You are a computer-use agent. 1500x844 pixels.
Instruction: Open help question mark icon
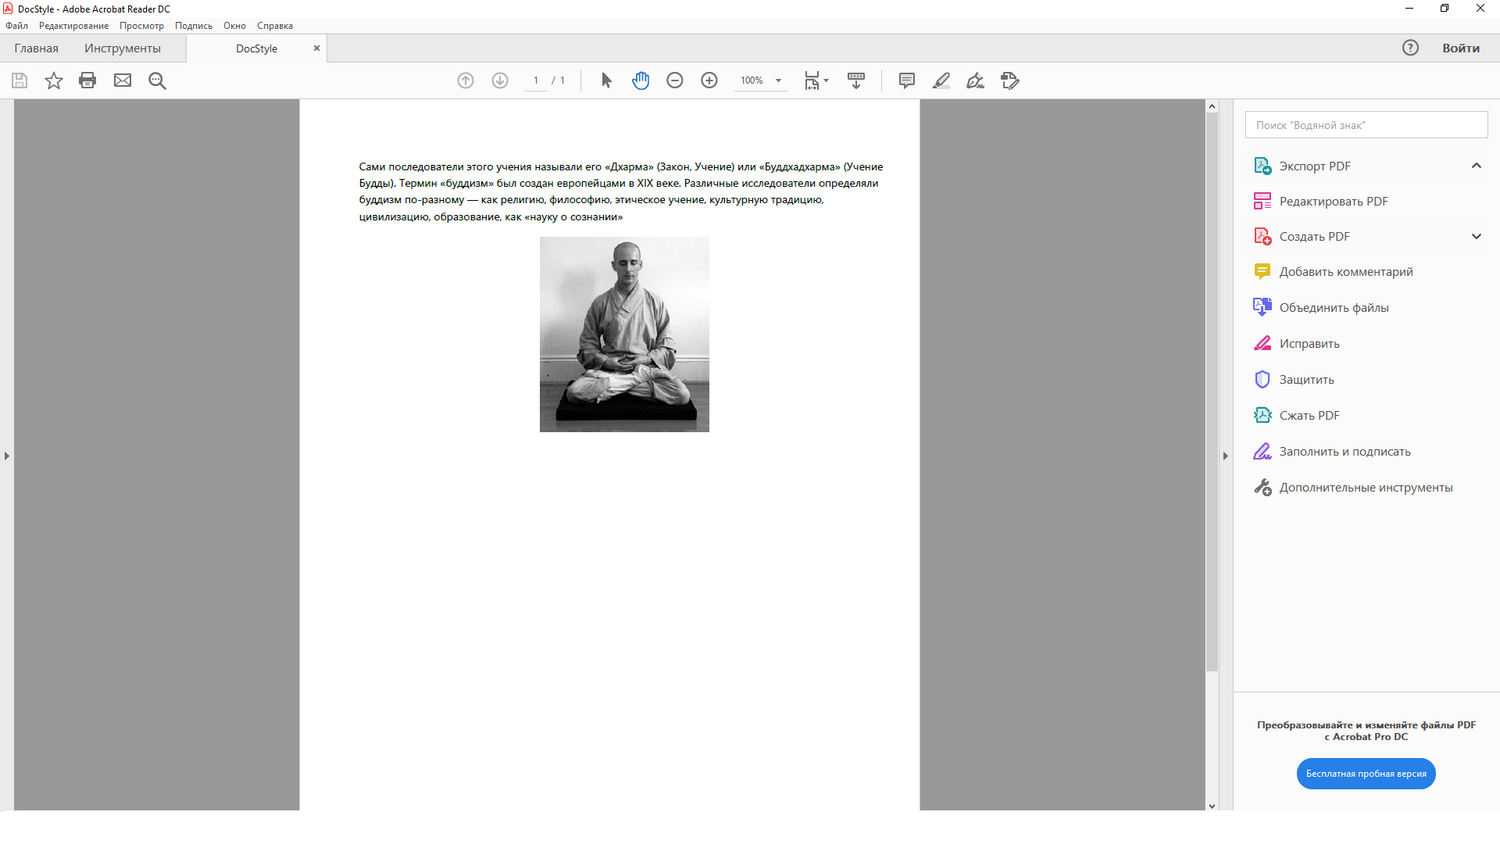1410,48
